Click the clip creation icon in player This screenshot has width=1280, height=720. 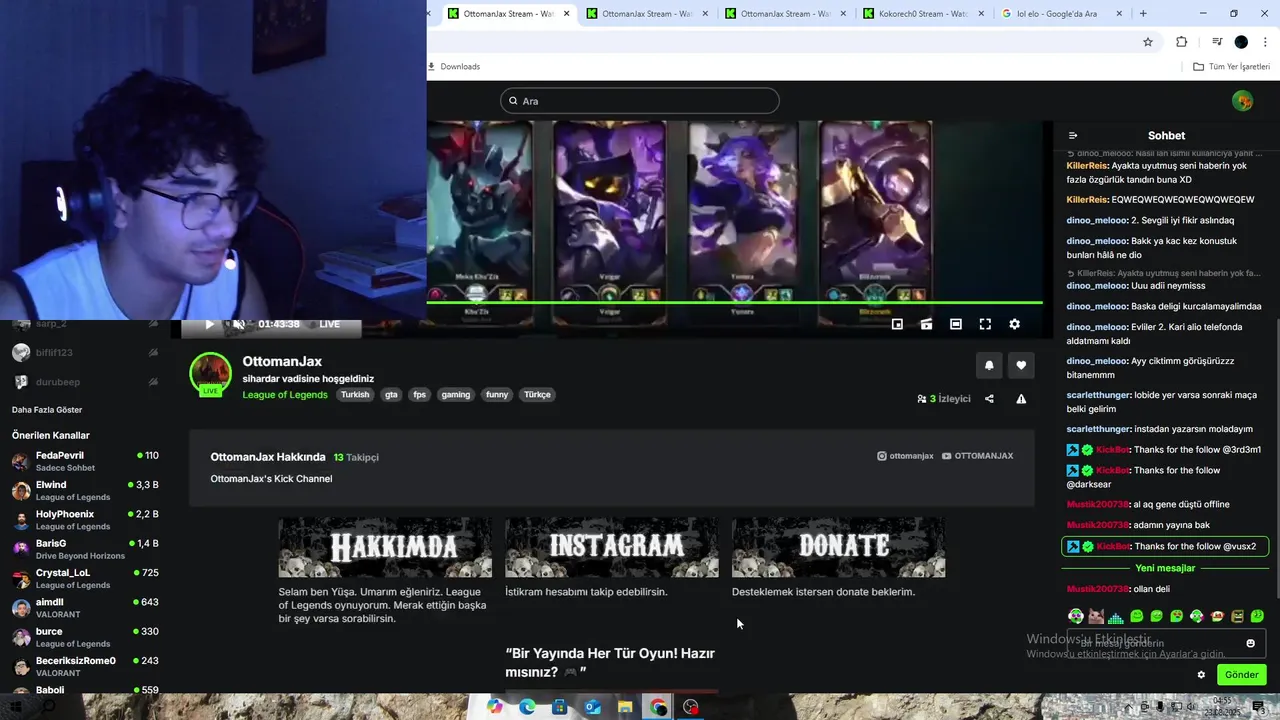pyautogui.click(x=926, y=324)
